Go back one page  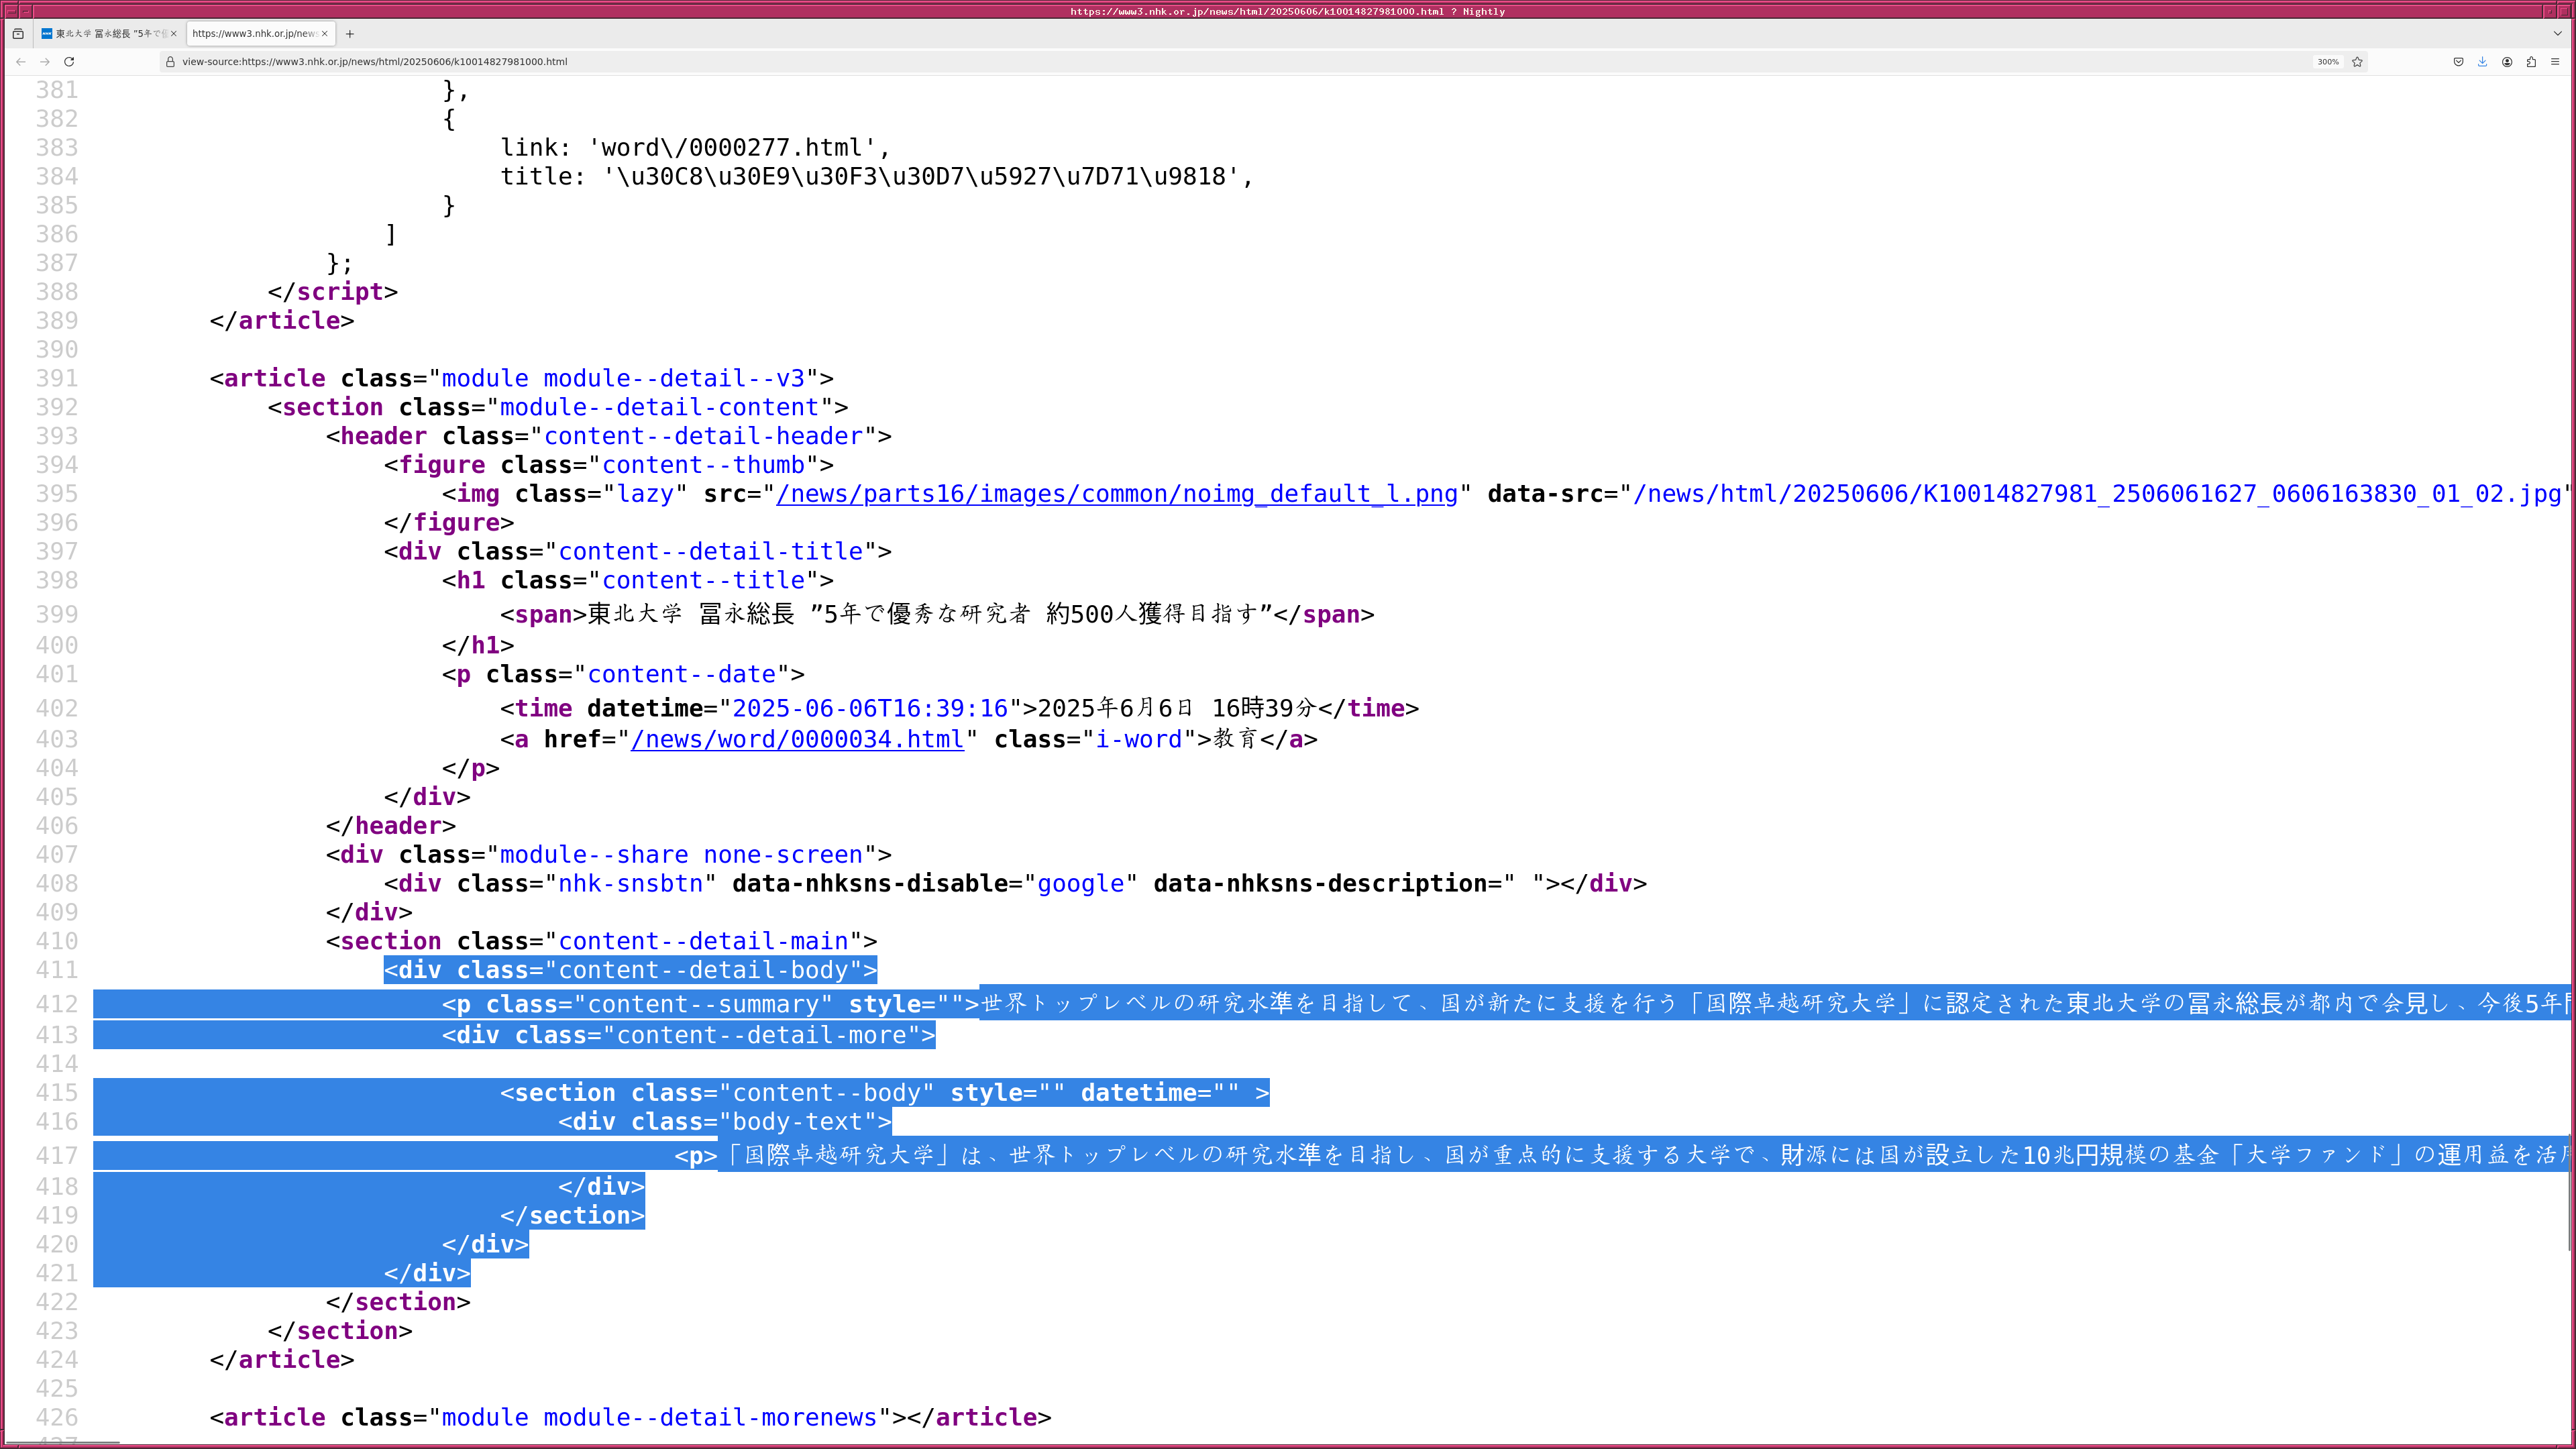pos(20,61)
